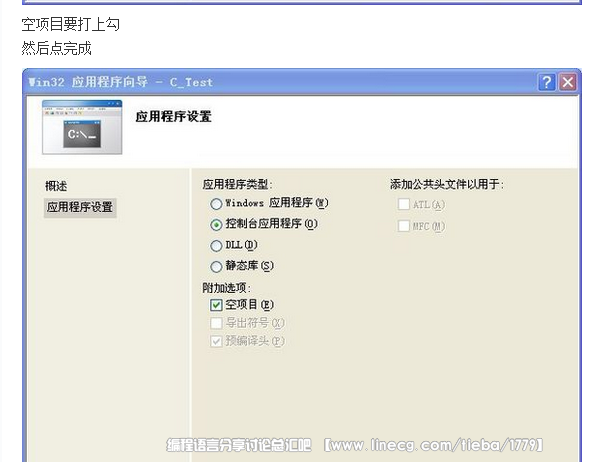
Task: Select 应用程序设置 in the sidebar
Action: click(x=80, y=207)
